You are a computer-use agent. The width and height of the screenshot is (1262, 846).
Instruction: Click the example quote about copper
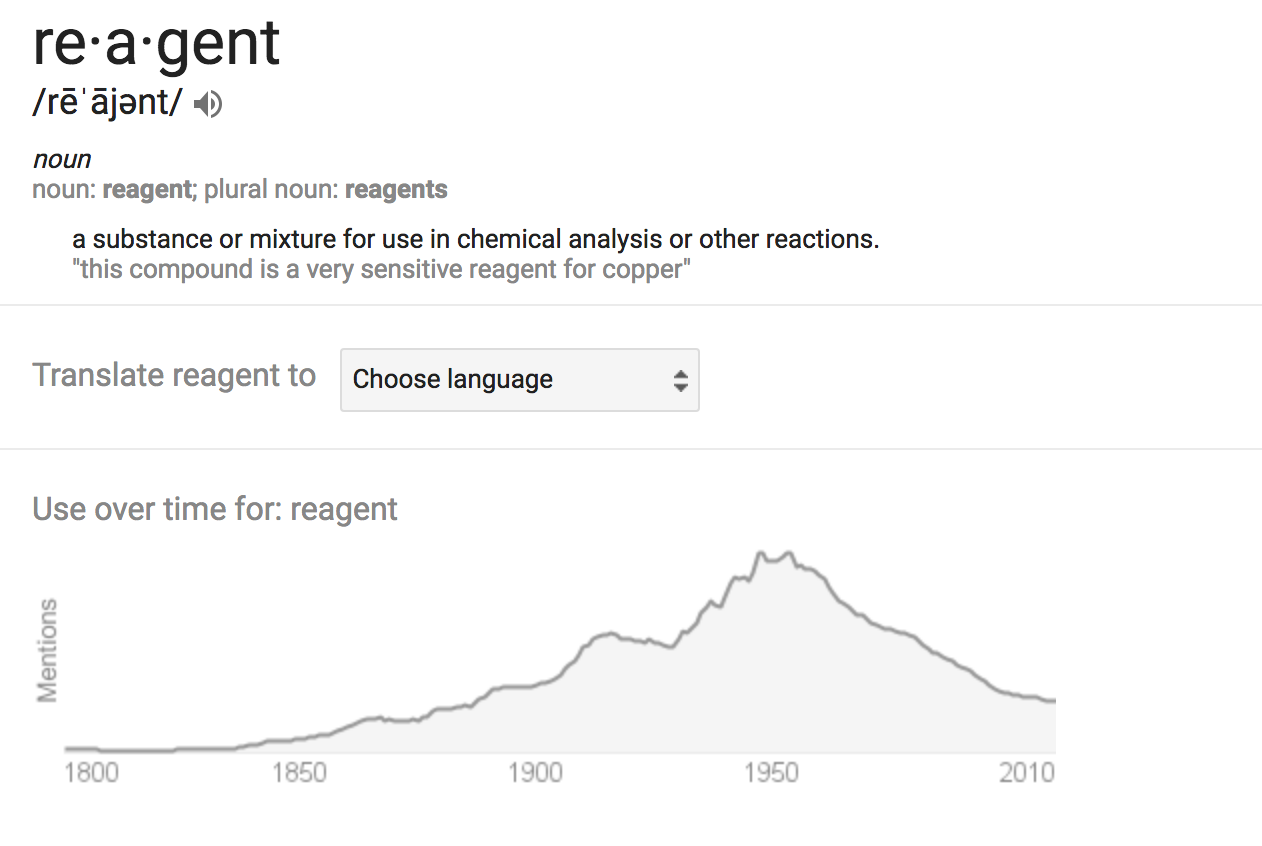point(382,269)
